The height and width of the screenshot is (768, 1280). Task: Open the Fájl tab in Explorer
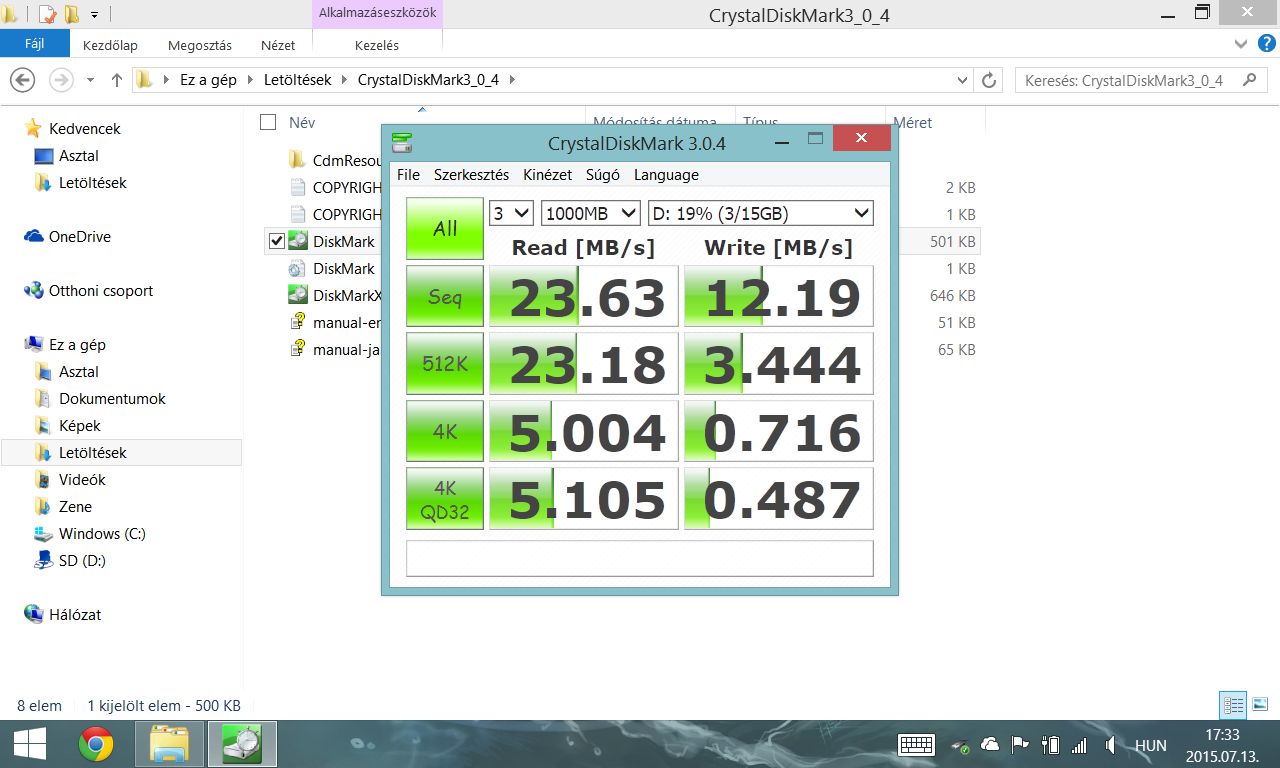pyautogui.click(x=35, y=44)
